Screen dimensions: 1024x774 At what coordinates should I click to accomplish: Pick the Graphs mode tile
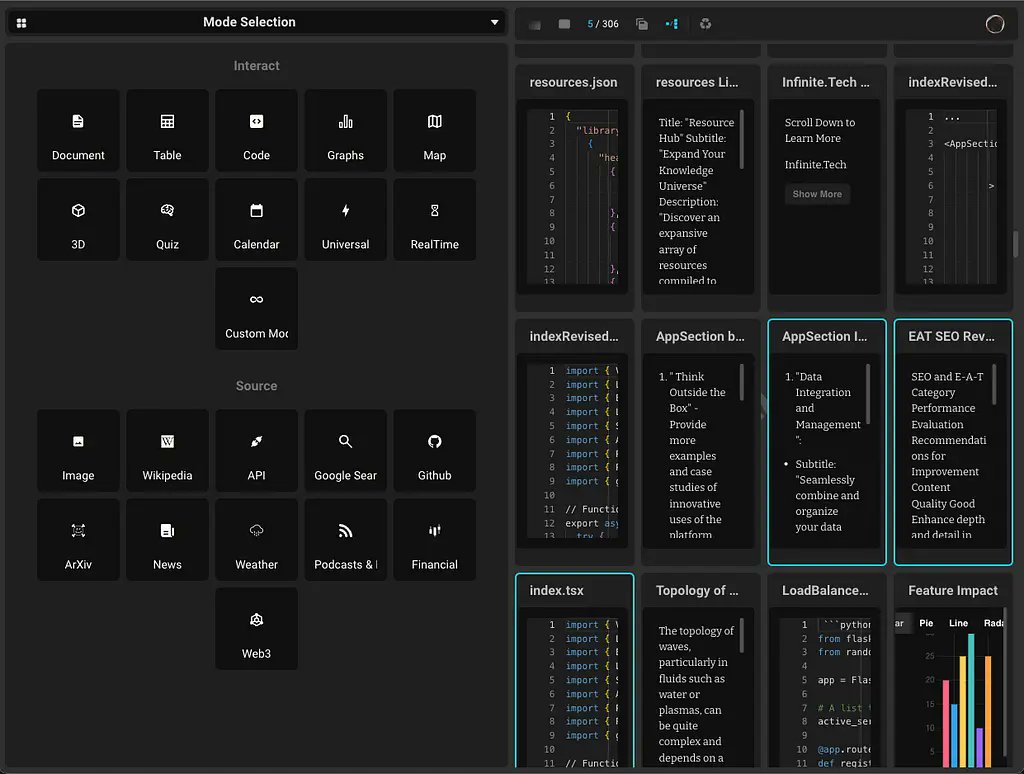pyautogui.click(x=345, y=131)
